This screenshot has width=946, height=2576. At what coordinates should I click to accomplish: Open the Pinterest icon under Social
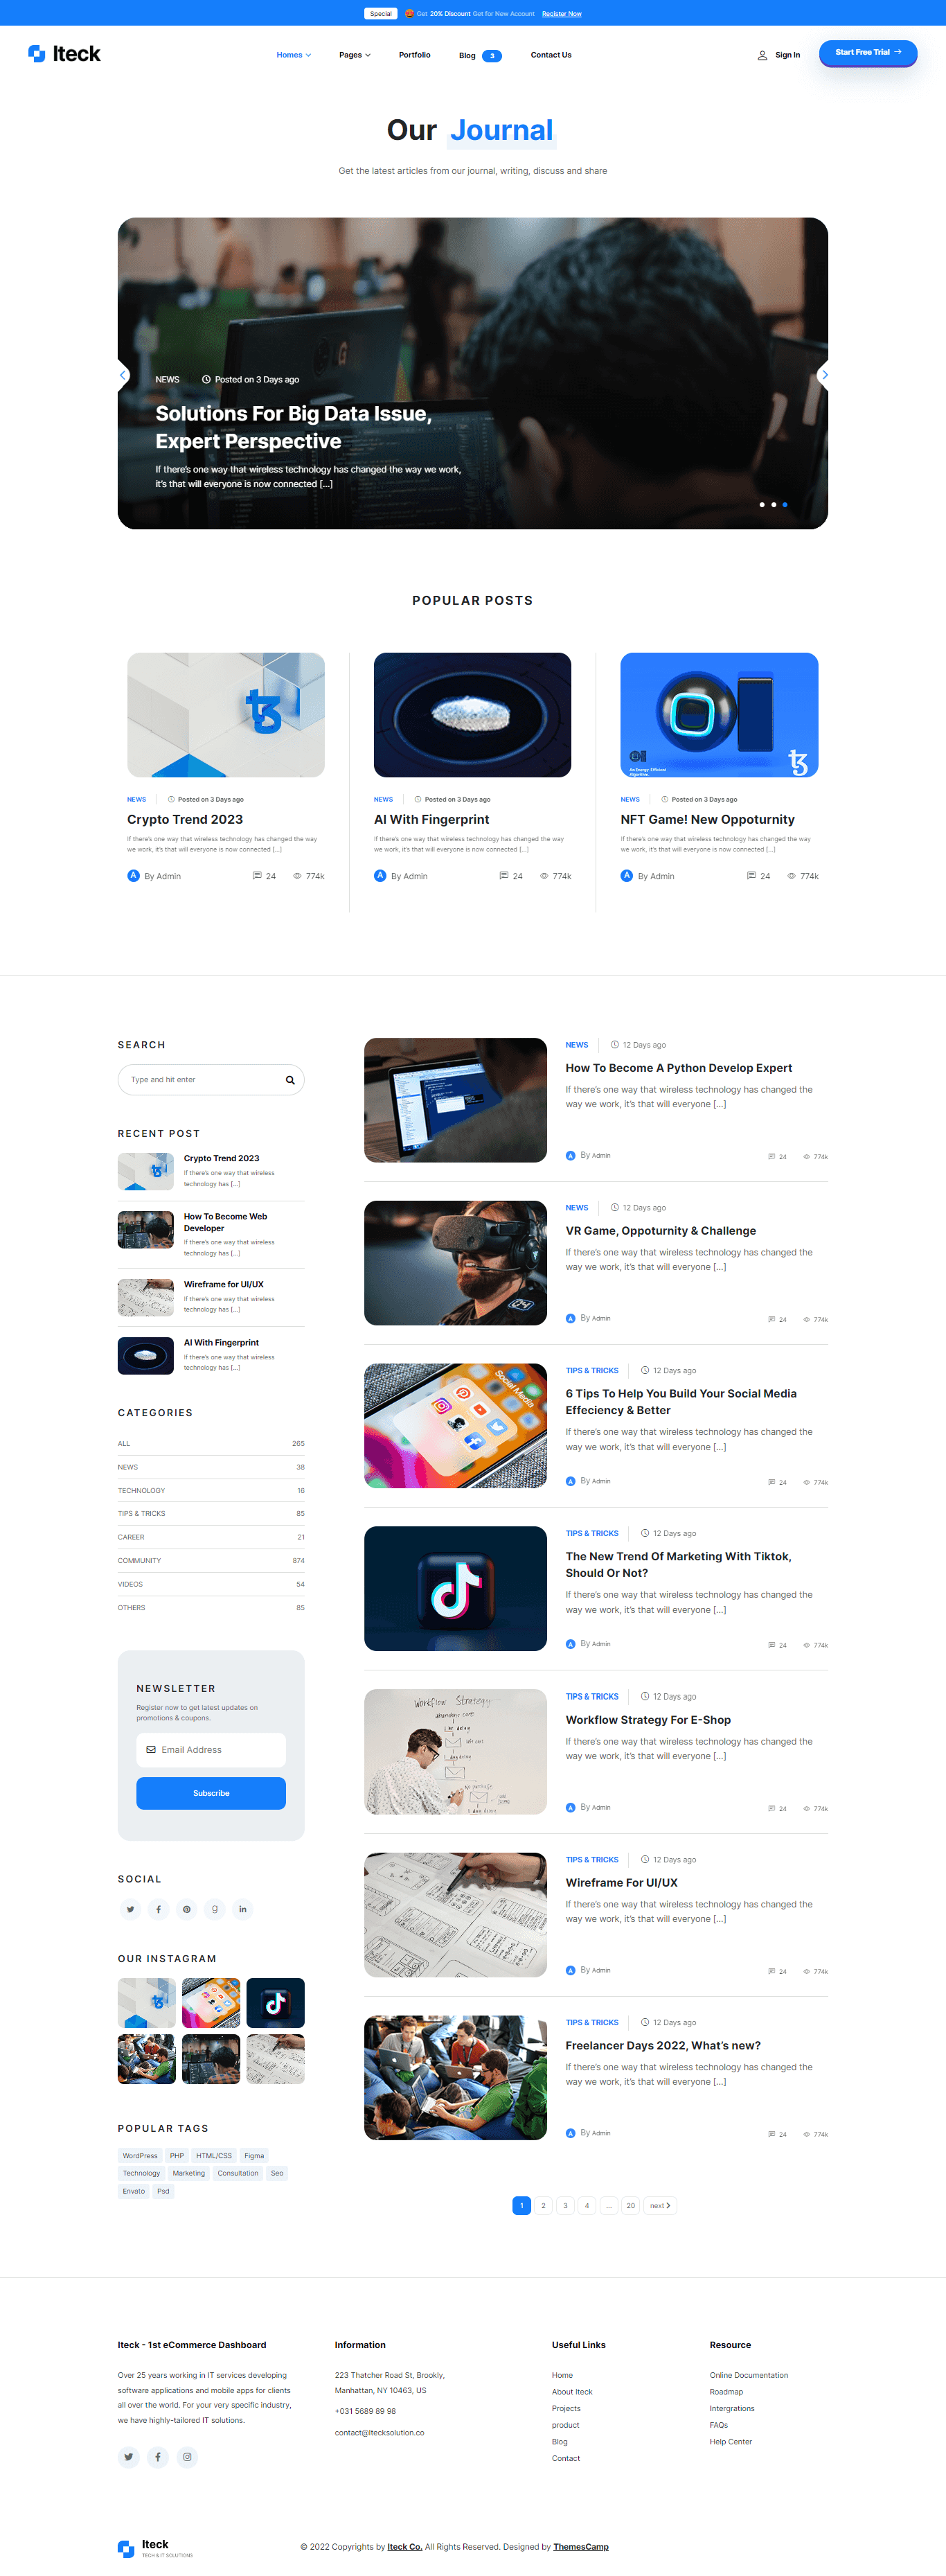click(186, 1909)
